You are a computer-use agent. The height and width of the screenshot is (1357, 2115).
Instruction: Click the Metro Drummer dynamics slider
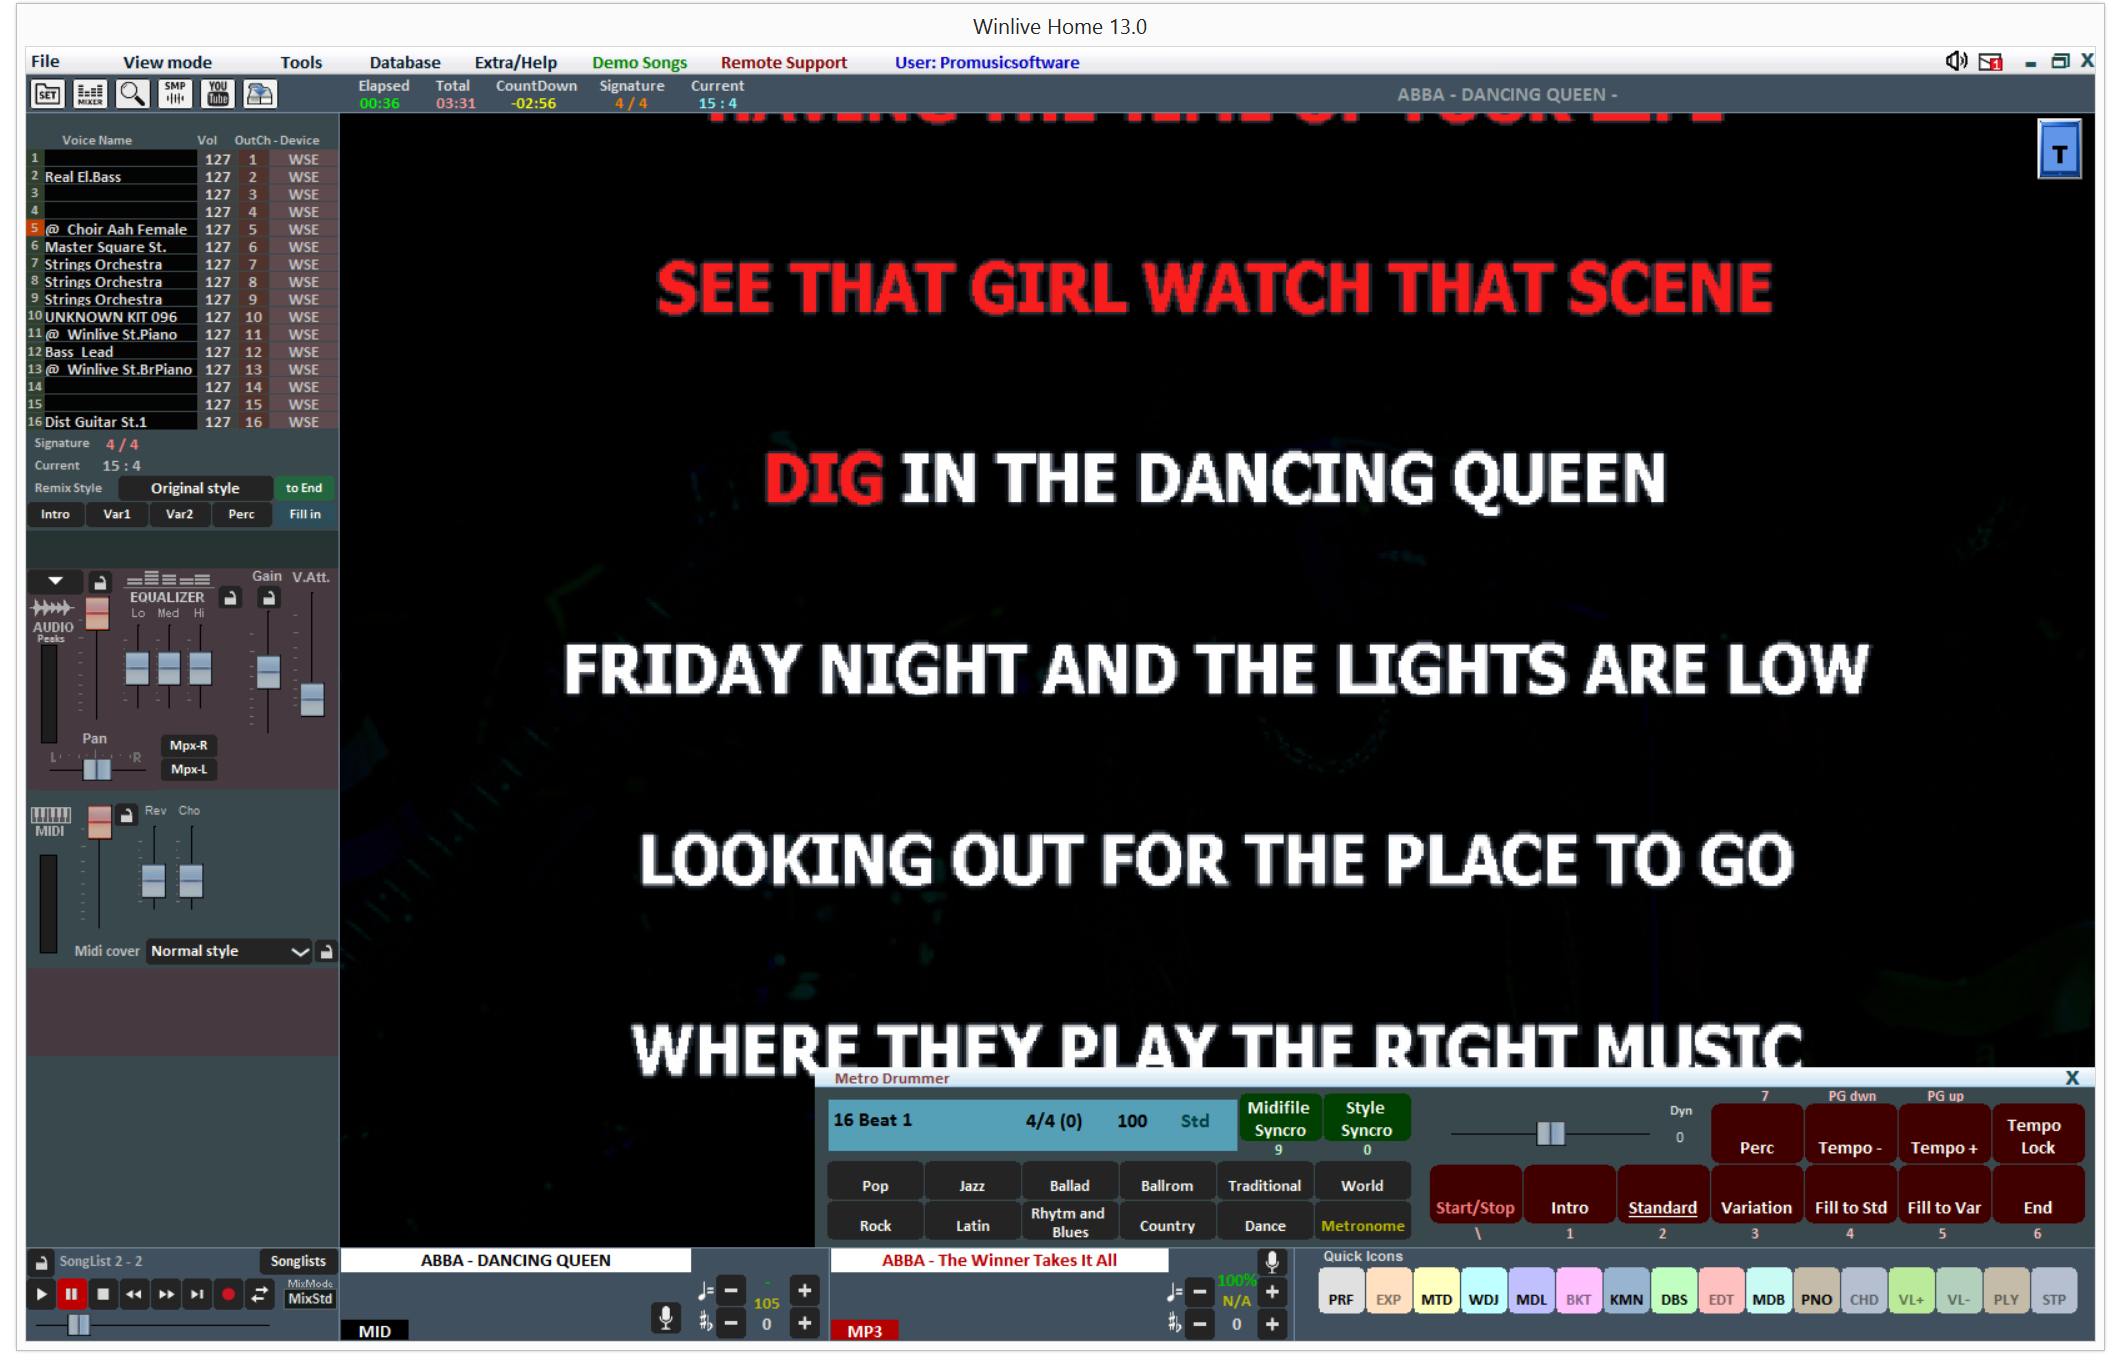tap(1550, 1133)
